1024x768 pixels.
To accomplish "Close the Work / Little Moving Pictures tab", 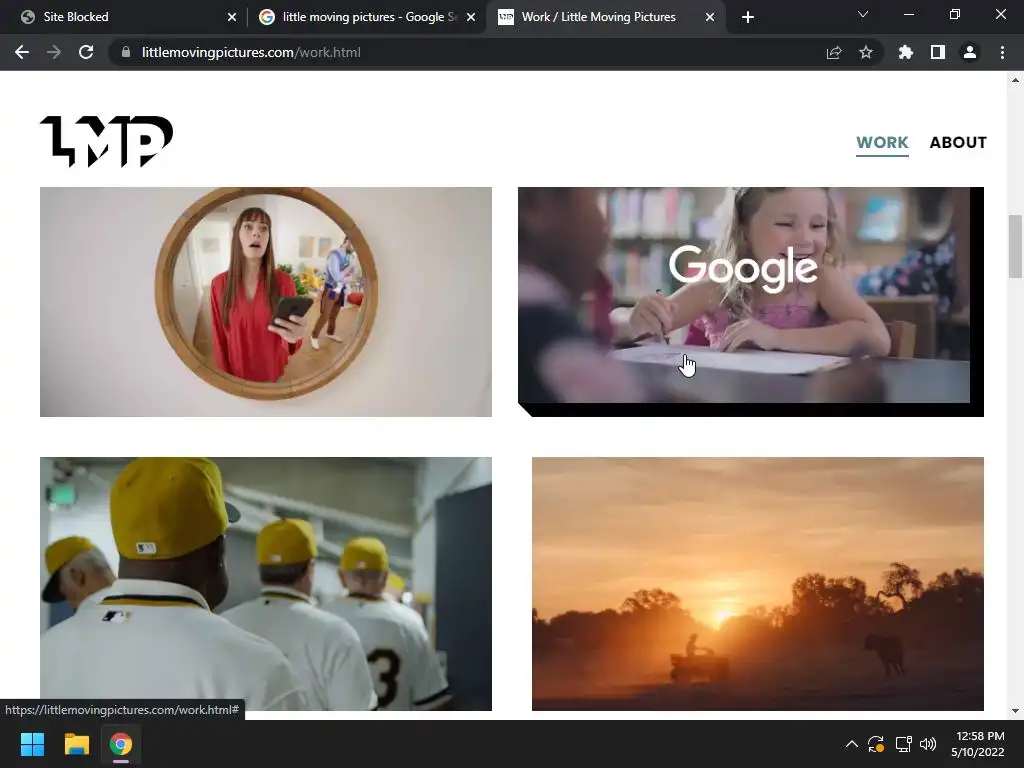I will coord(710,17).
